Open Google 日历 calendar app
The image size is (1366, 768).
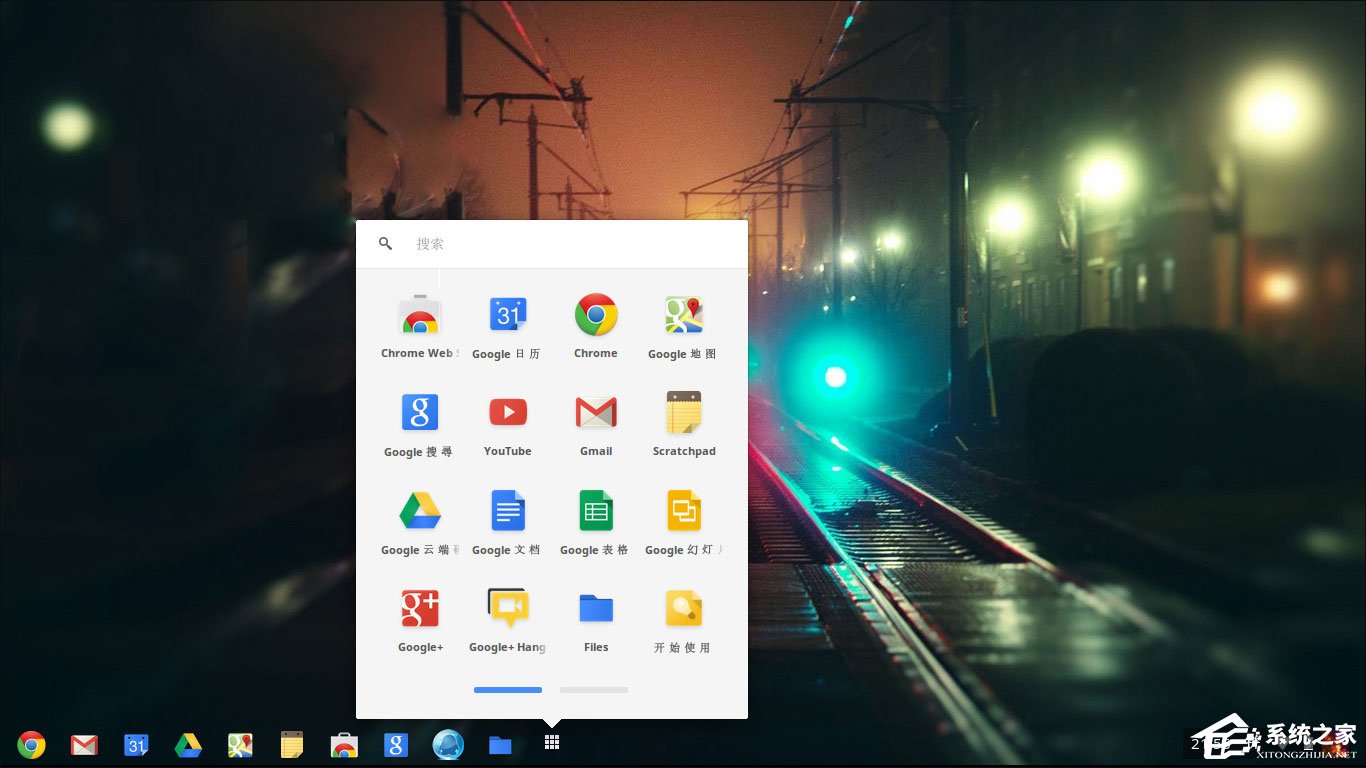[507, 314]
